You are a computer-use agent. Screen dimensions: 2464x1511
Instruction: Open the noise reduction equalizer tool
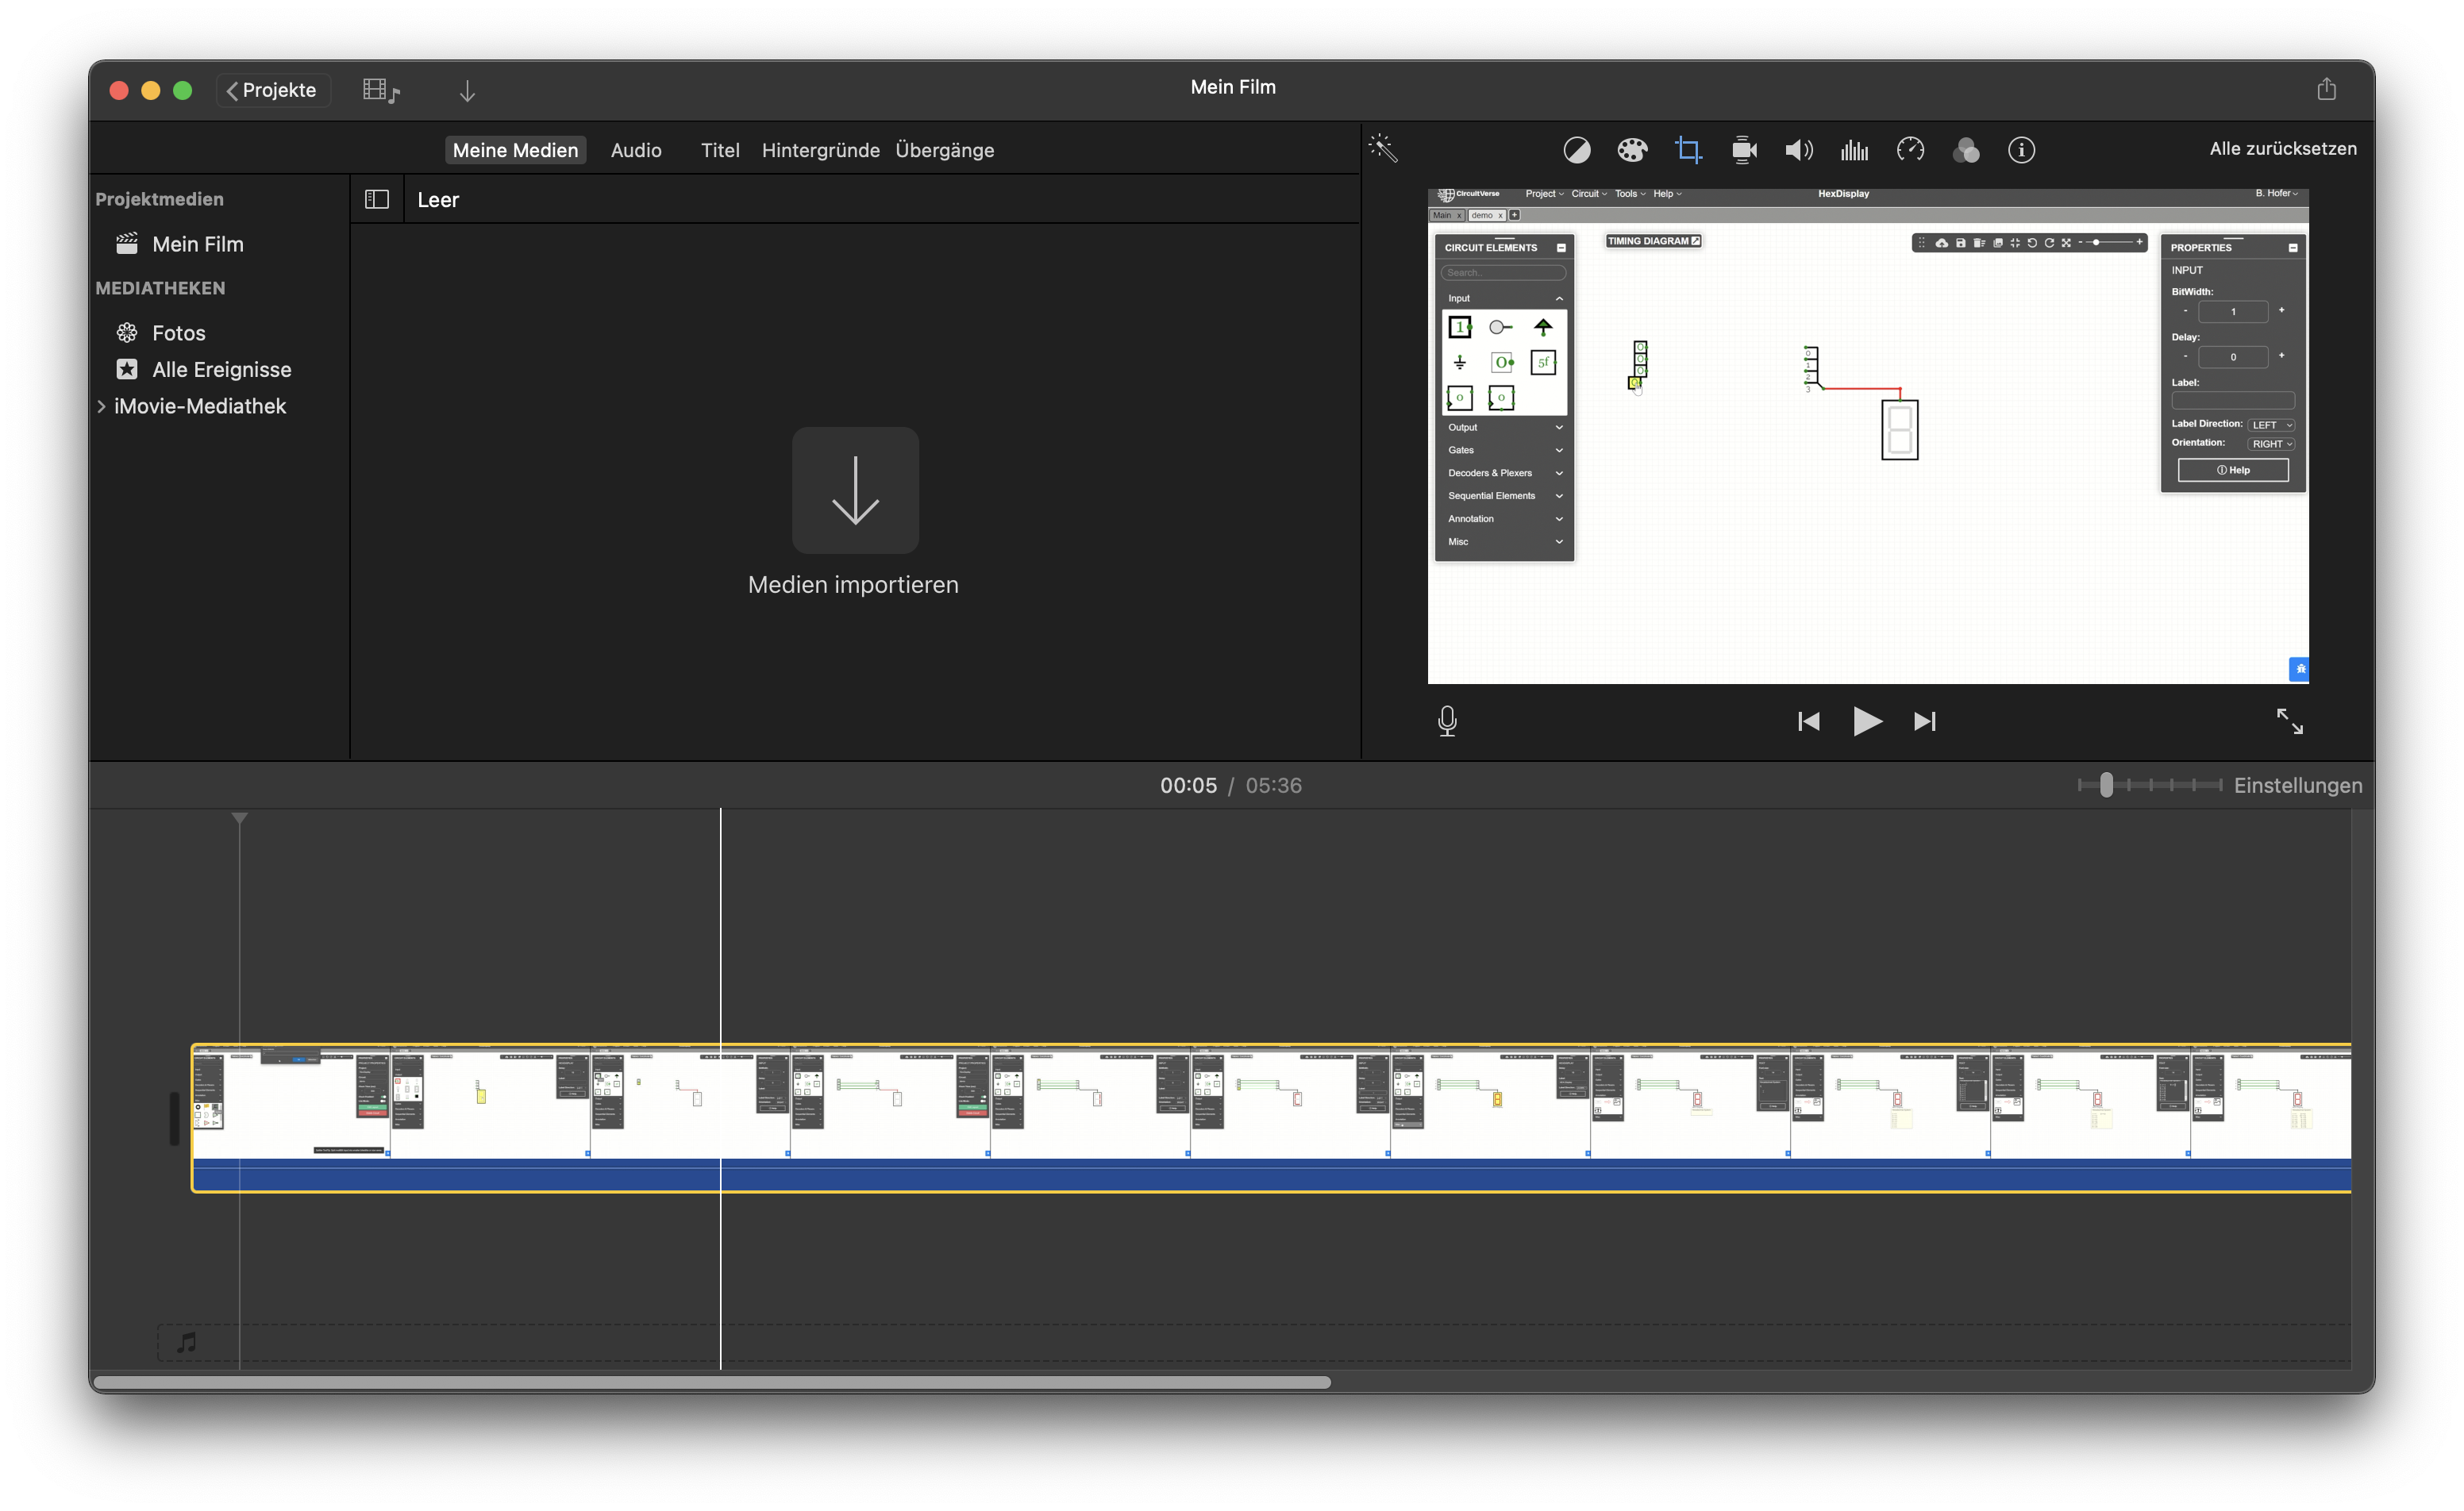coord(1854,150)
